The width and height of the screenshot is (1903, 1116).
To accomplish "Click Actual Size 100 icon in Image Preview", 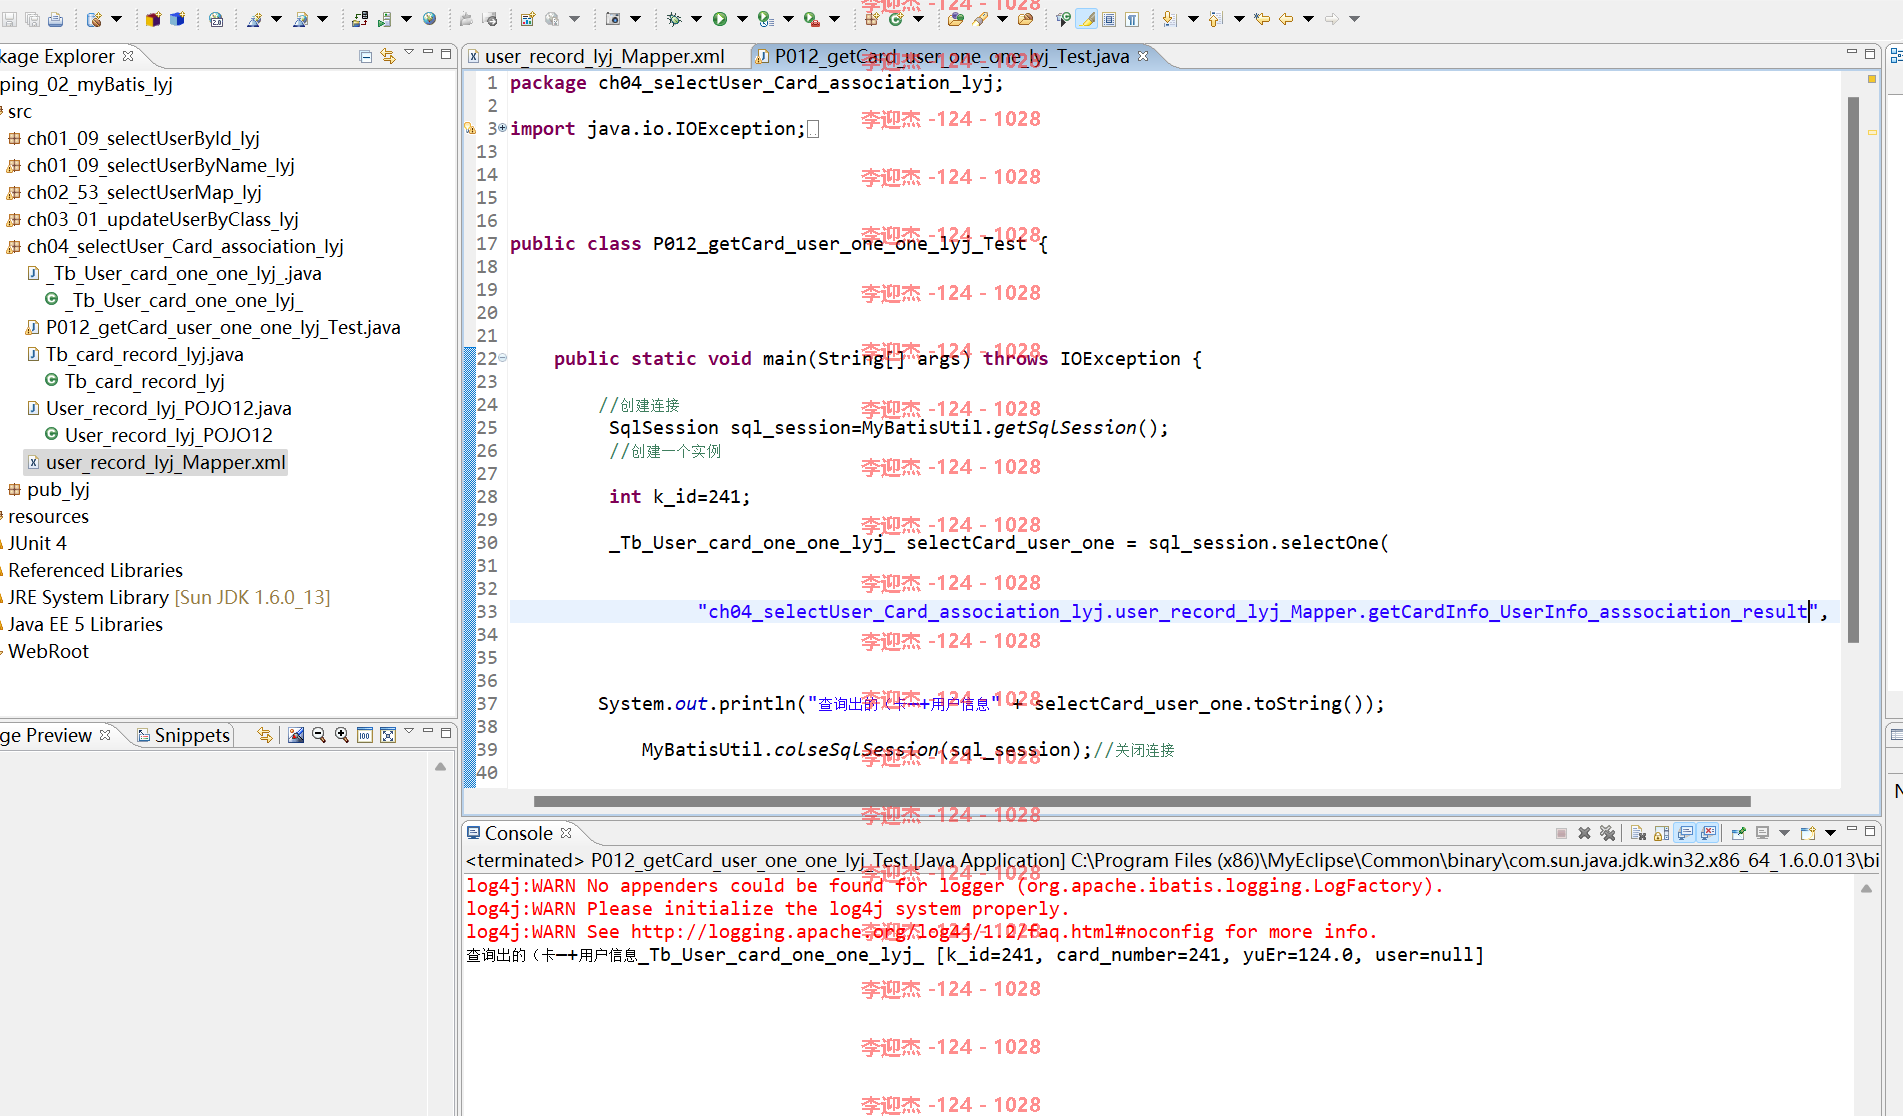I will [365, 735].
